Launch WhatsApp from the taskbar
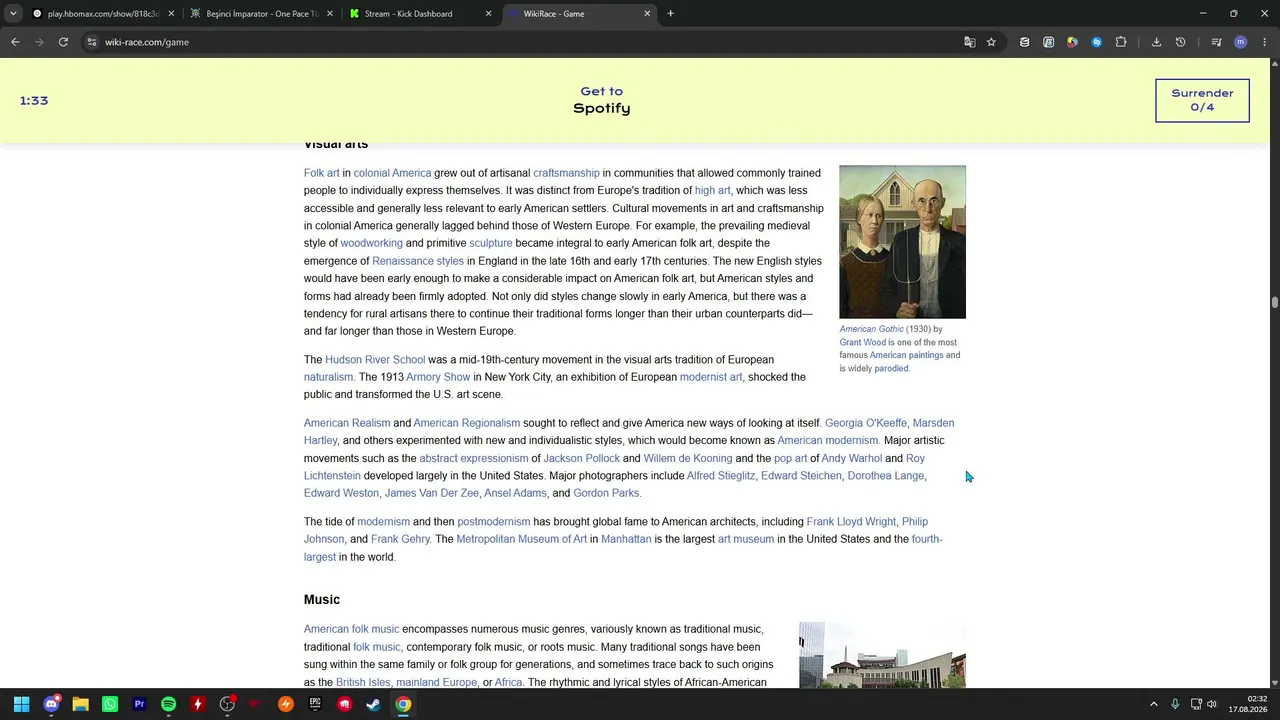Viewport: 1280px width, 720px height. (110, 704)
